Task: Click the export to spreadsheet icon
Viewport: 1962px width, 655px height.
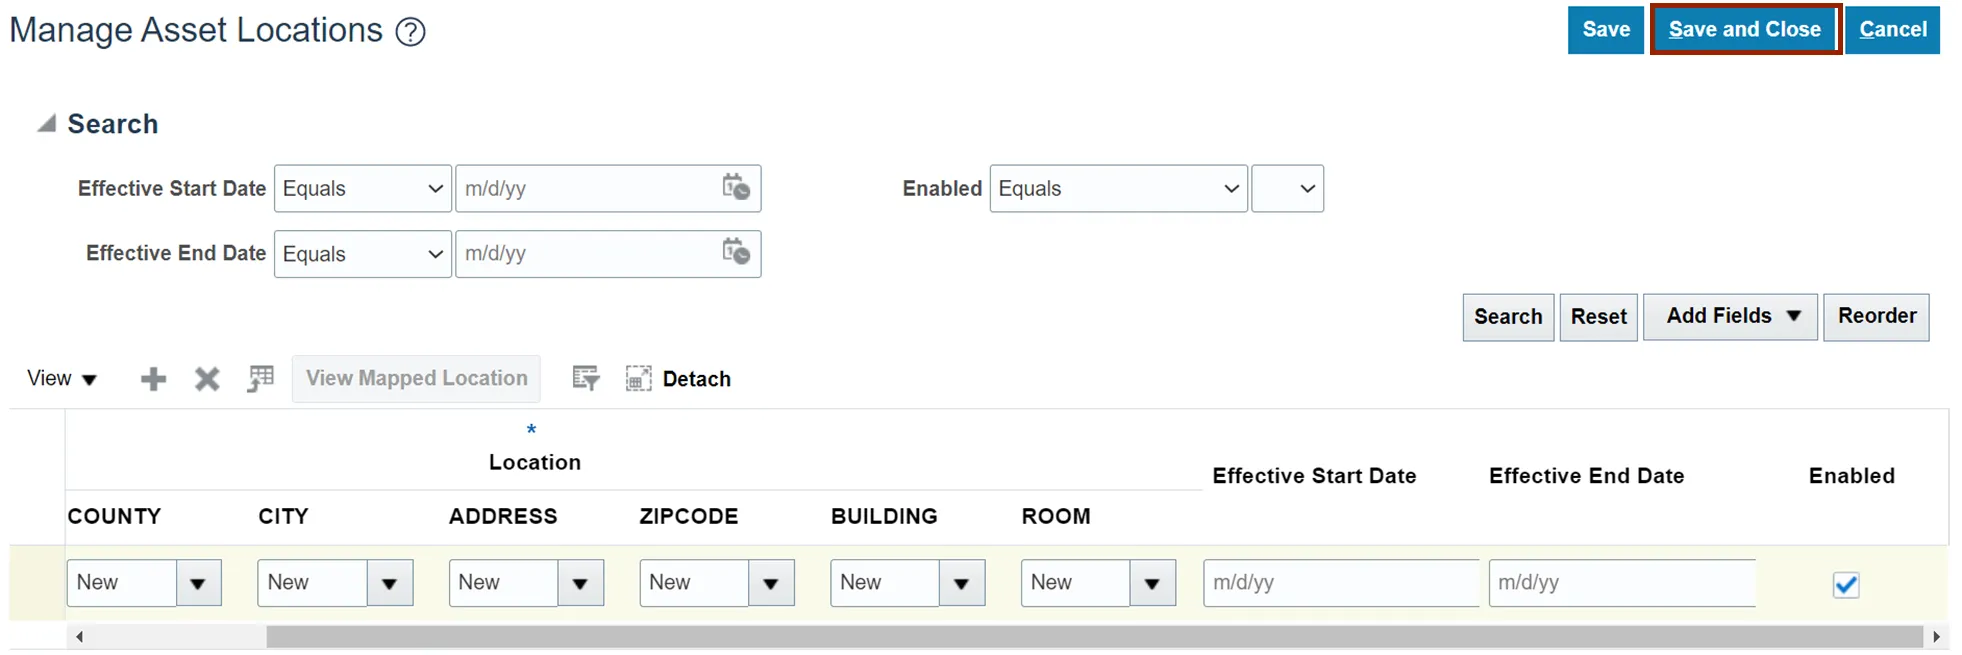Action: (x=260, y=379)
